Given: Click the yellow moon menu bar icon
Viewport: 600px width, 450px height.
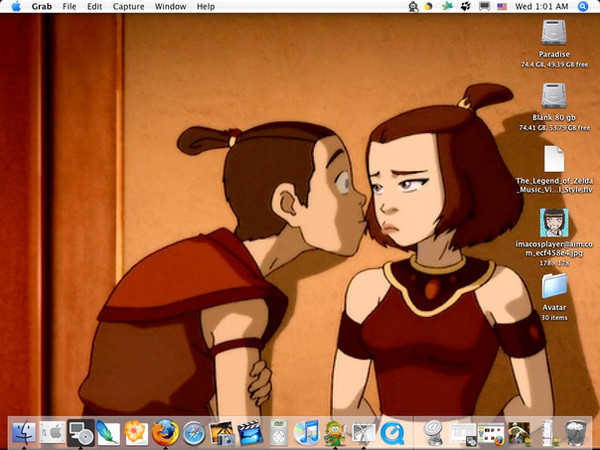Looking at the screenshot, I should 429,7.
